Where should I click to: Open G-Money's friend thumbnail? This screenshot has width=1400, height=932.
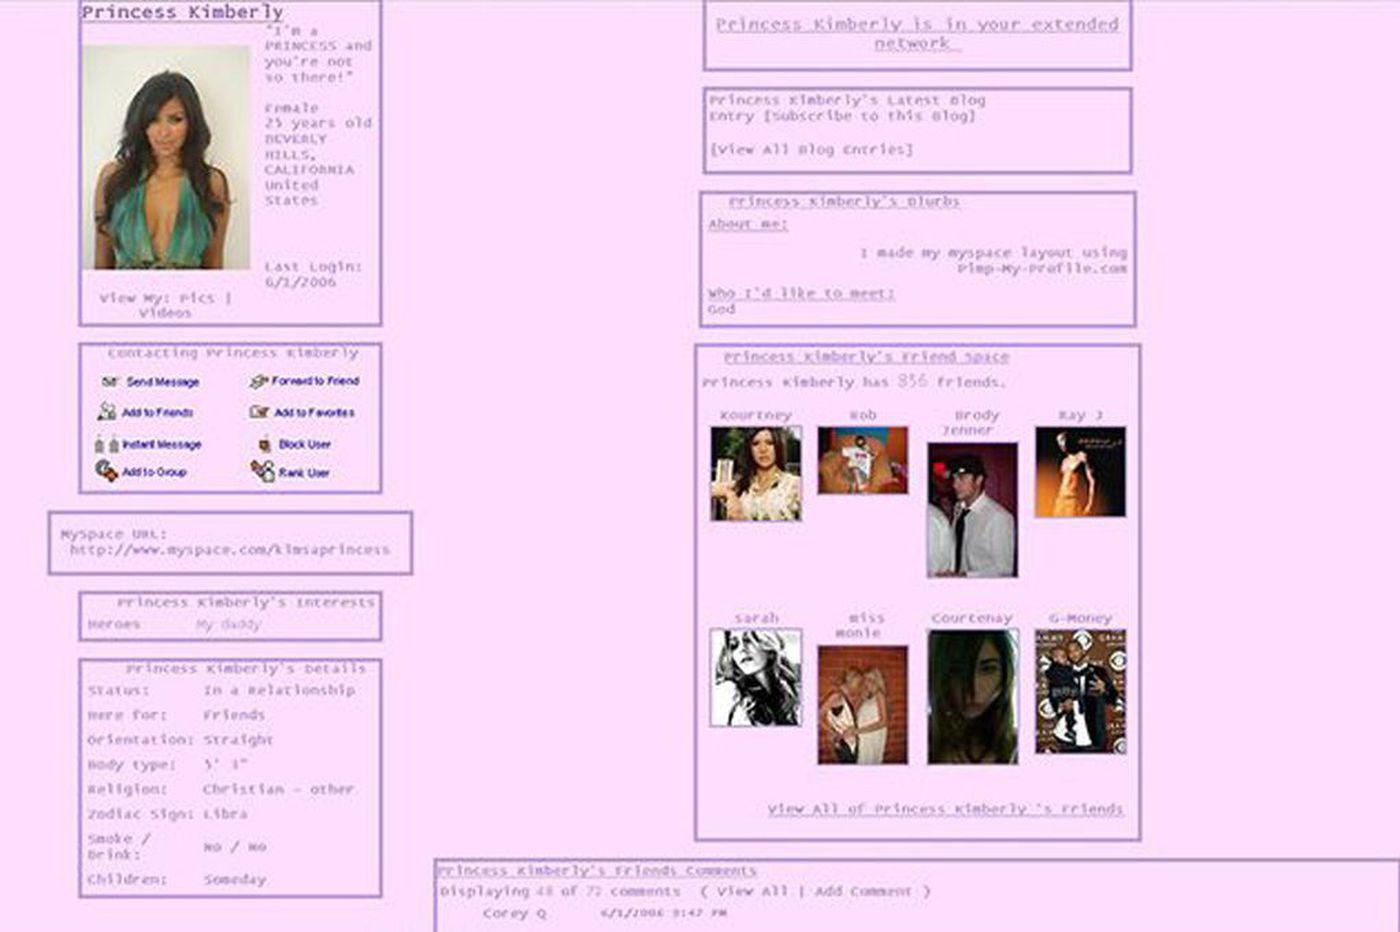tap(1079, 691)
